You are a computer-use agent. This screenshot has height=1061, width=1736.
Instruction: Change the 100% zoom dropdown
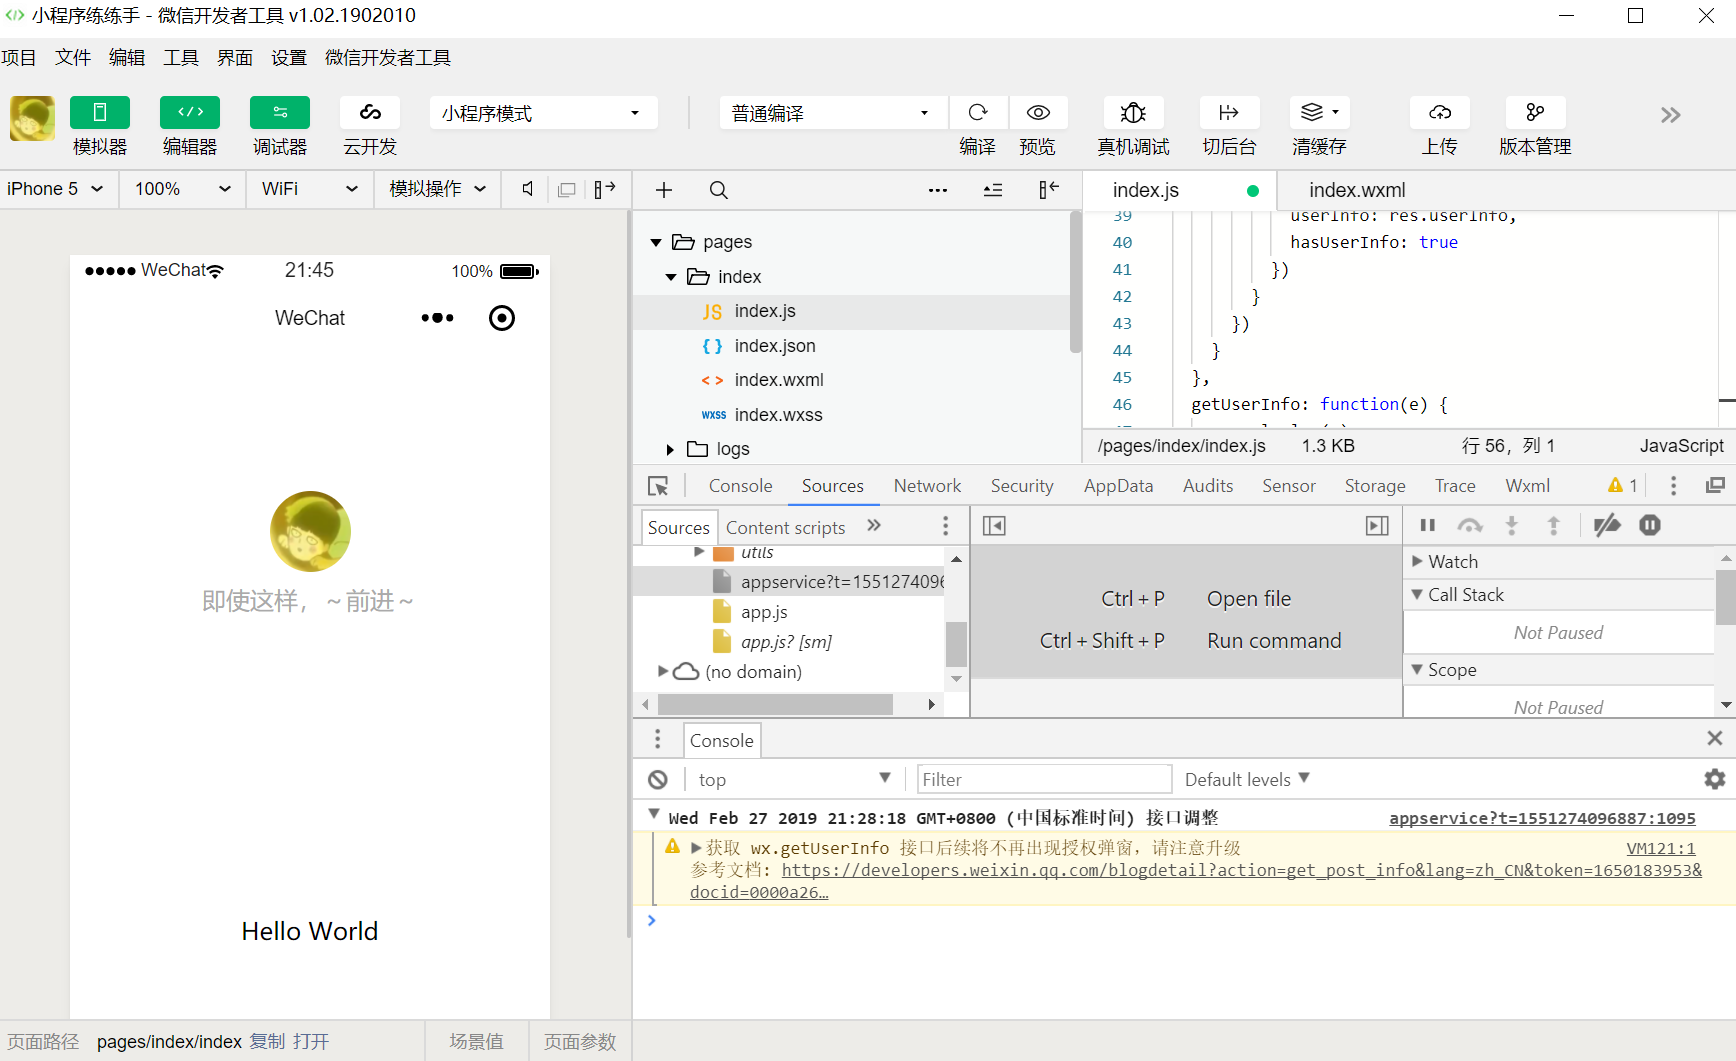tap(183, 189)
